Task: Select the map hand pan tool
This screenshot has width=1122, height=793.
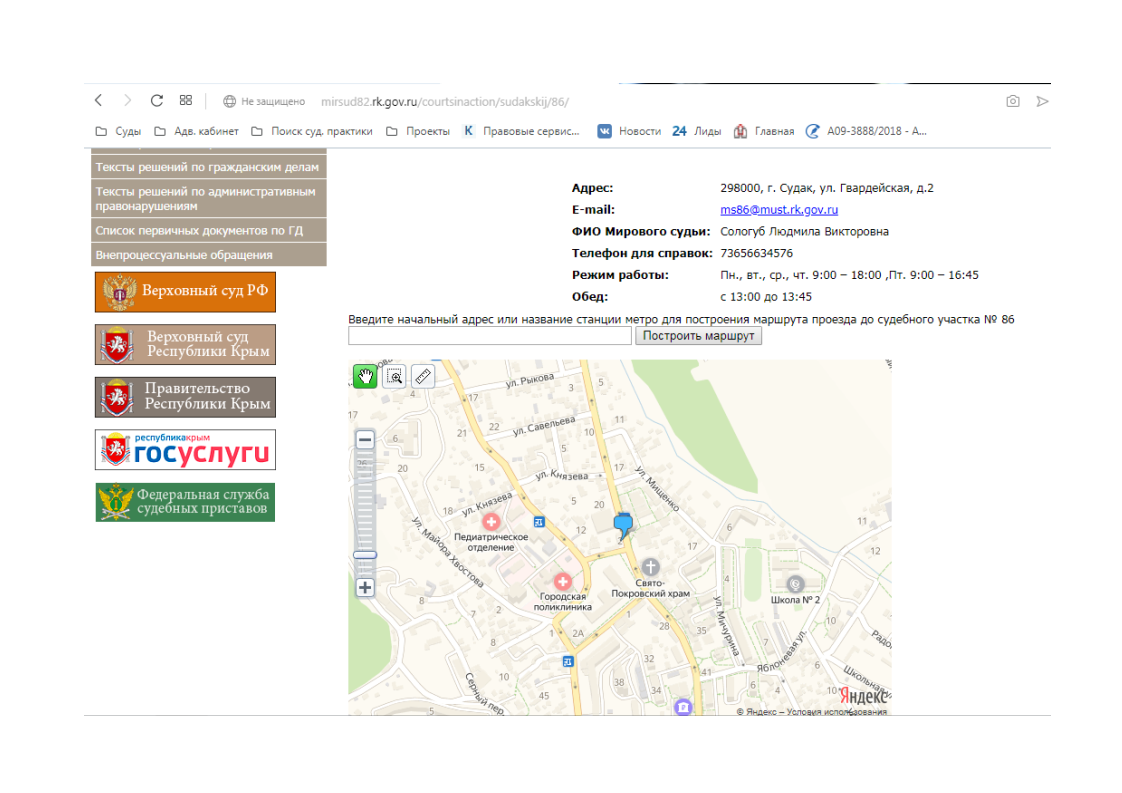Action: click(x=366, y=376)
